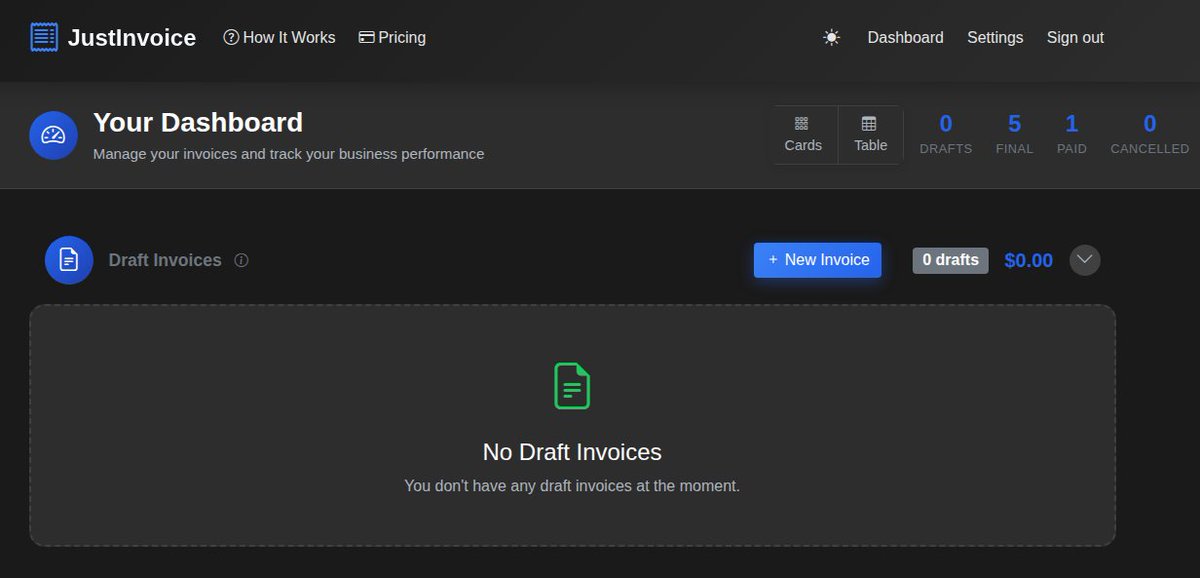Toggle light mode with the sun icon
Image resolution: width=1200 pixels, height=578 pixels.
click(831, 37)
